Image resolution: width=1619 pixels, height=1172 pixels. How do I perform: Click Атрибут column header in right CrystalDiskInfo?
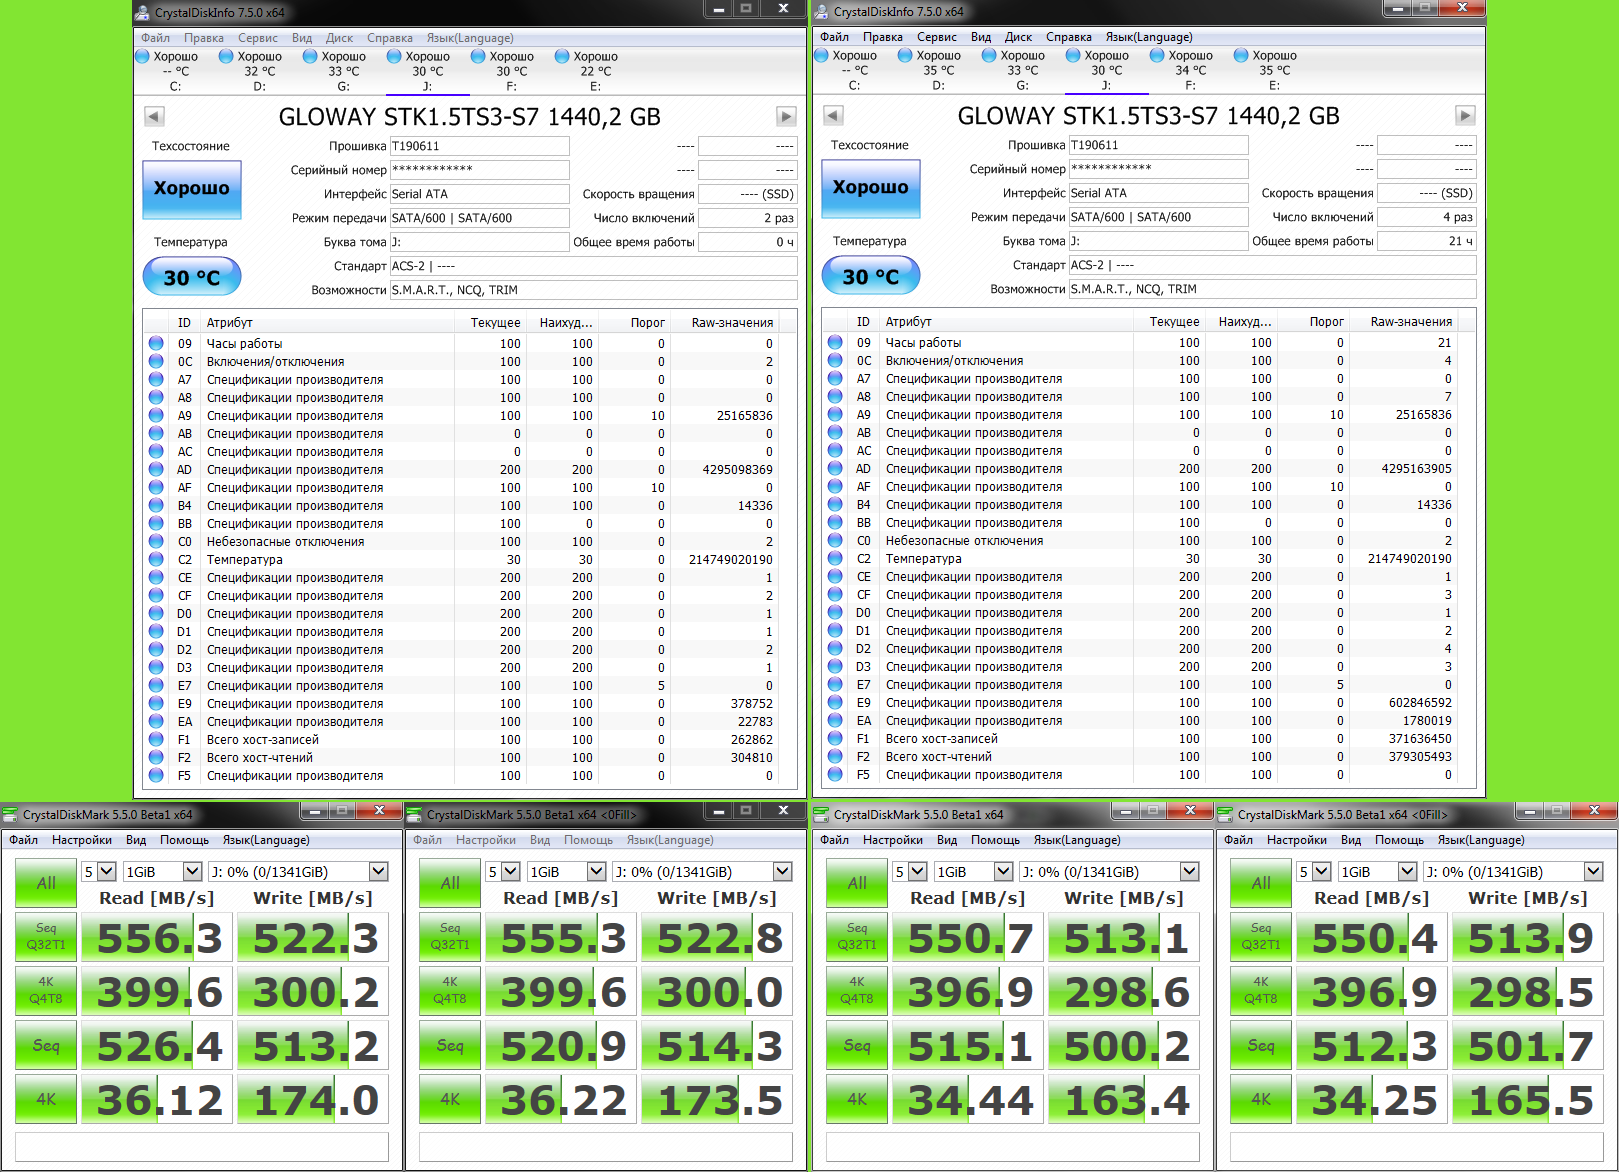click(1007, 322)
